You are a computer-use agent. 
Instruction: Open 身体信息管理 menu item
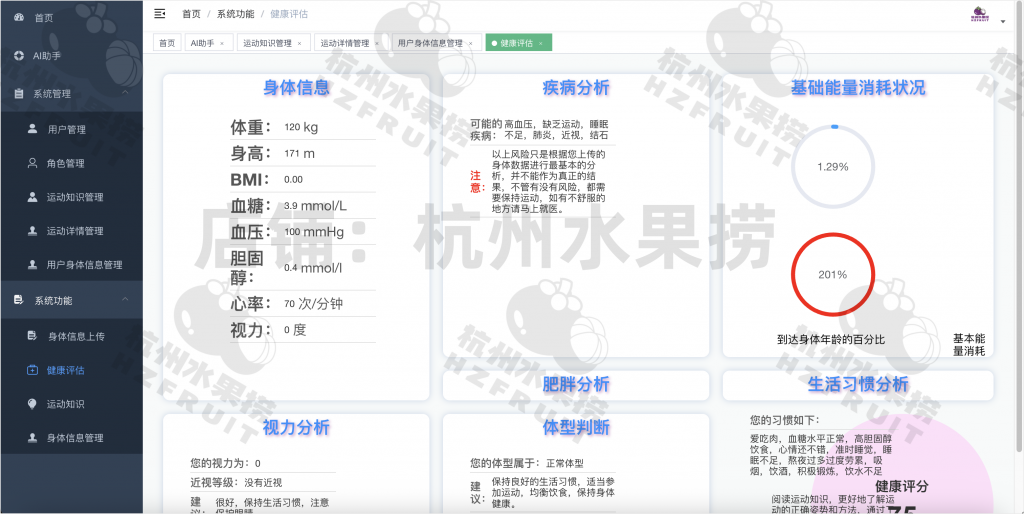click(71, 438)
